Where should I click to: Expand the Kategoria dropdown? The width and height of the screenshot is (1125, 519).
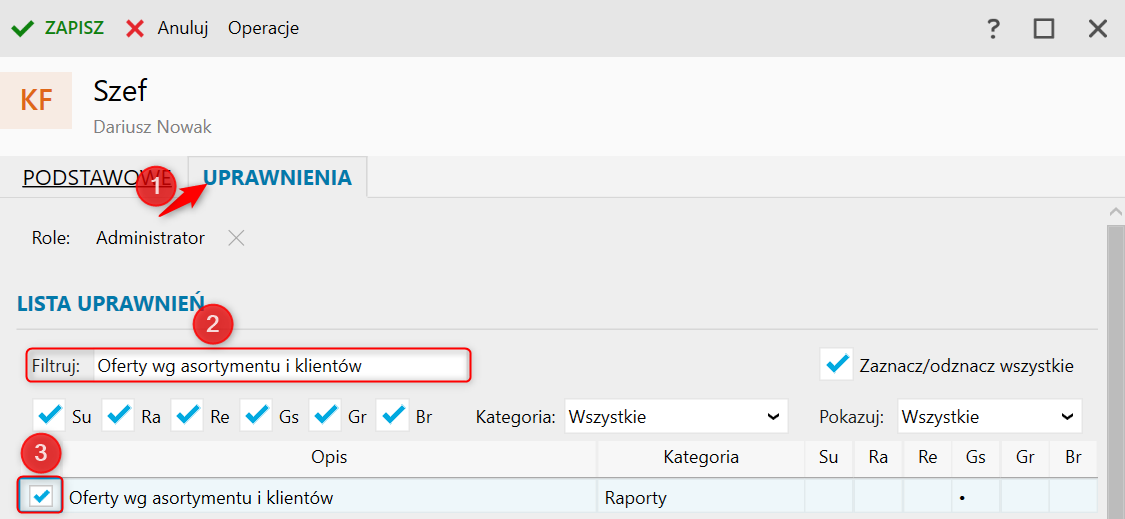click(675, 416)
